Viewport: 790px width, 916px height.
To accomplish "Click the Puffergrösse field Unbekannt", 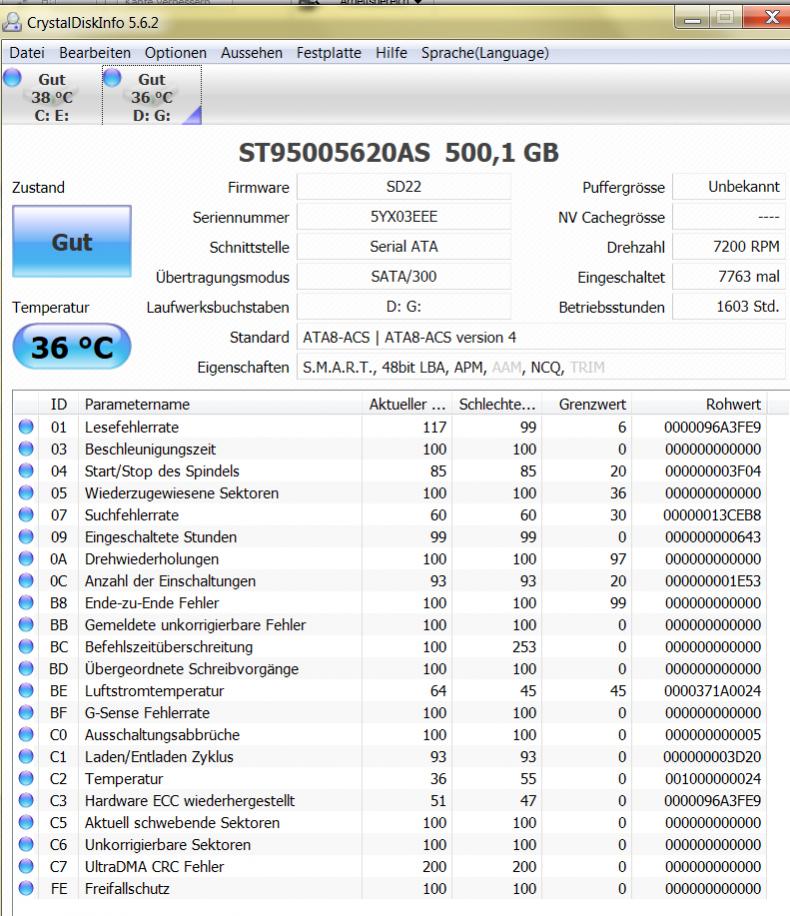I will click(x=729, y=187).
